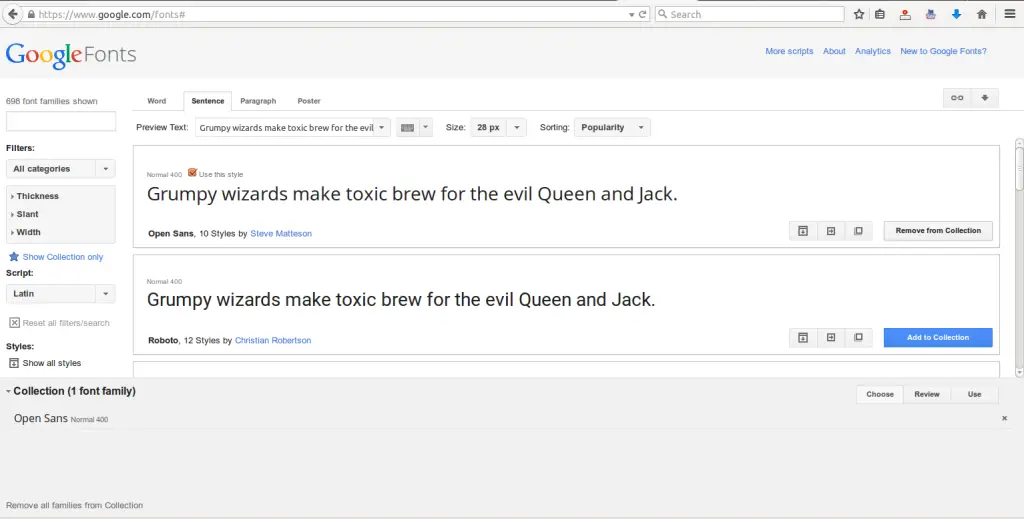Click the bookmark link icon near Poster tab
This screenshot has width=1024, height=519.
957,98
